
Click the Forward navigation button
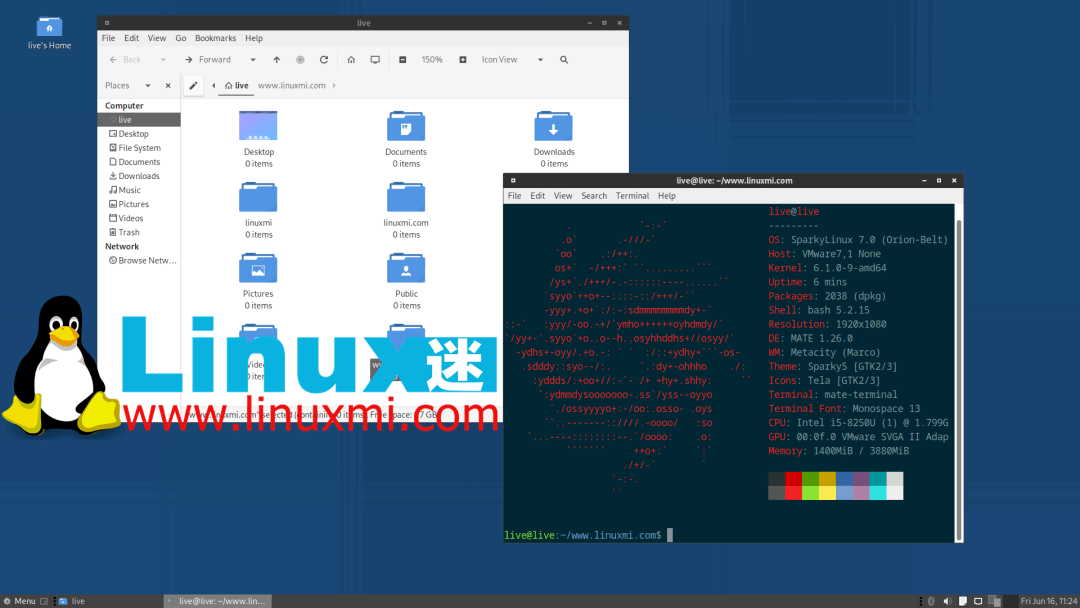(x=208, y=60)
